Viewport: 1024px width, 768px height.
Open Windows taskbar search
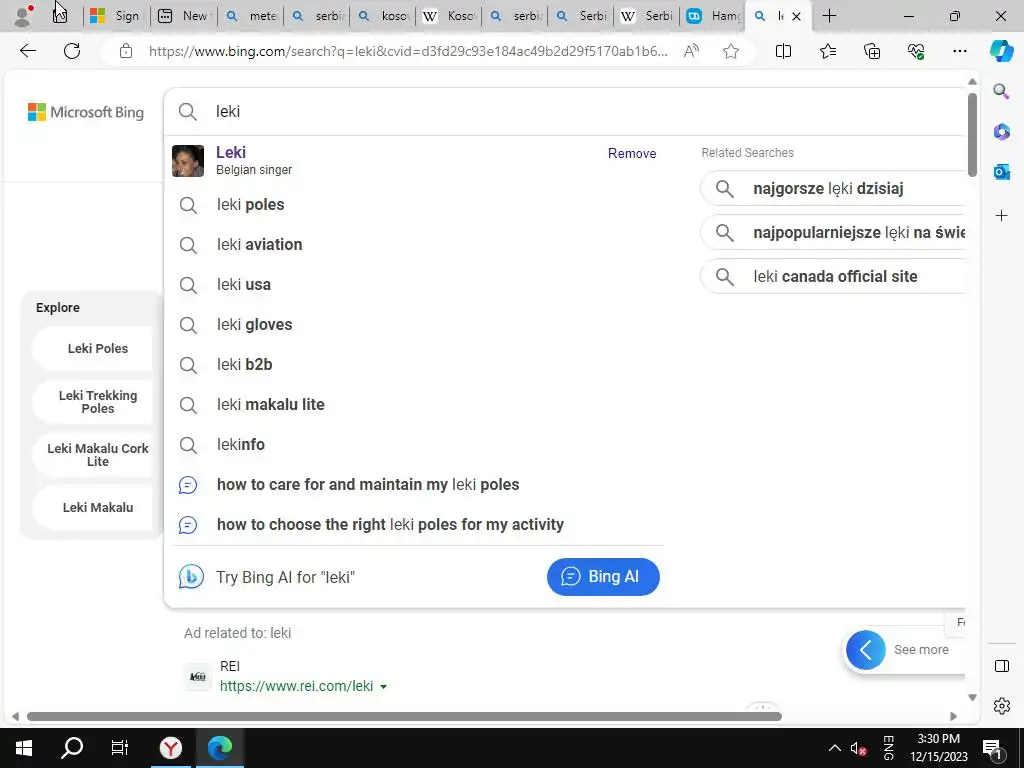[x=72, y=748]
